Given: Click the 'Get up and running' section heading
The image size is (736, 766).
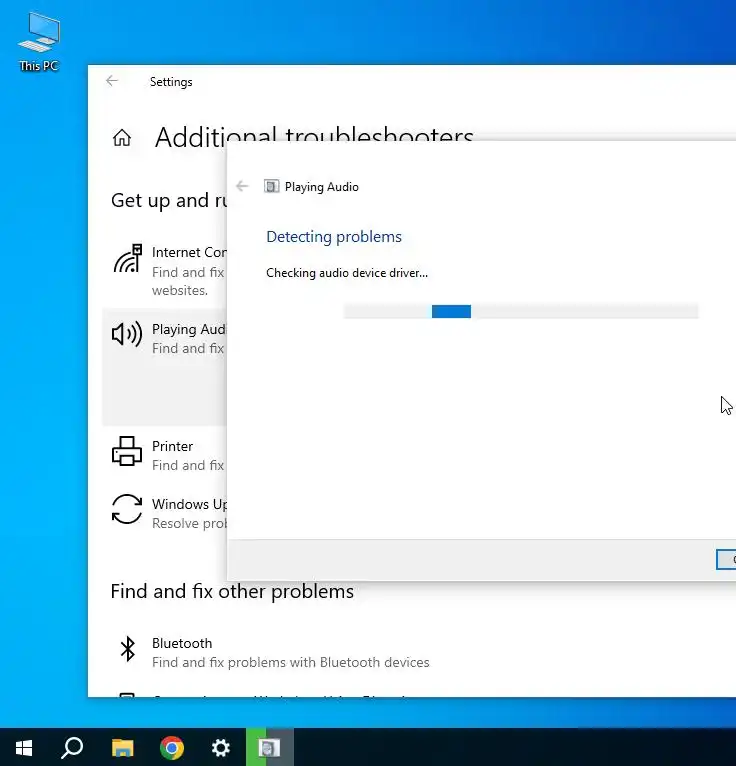Looking at the screenshot, I should coord(169,200).
